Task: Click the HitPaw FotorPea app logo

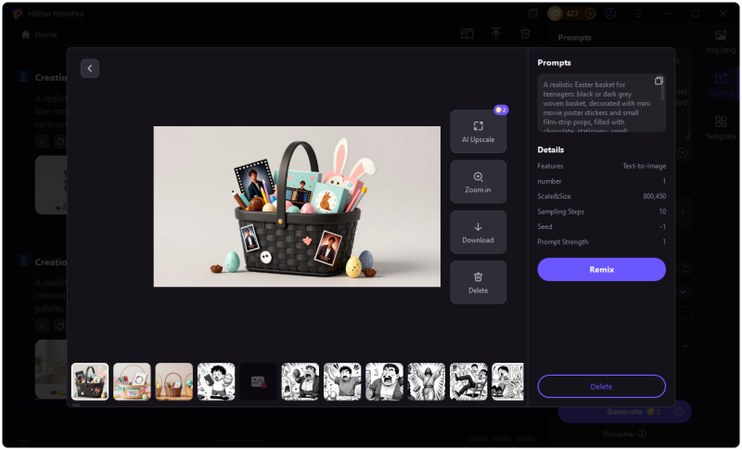Action: tap(18, 14)
